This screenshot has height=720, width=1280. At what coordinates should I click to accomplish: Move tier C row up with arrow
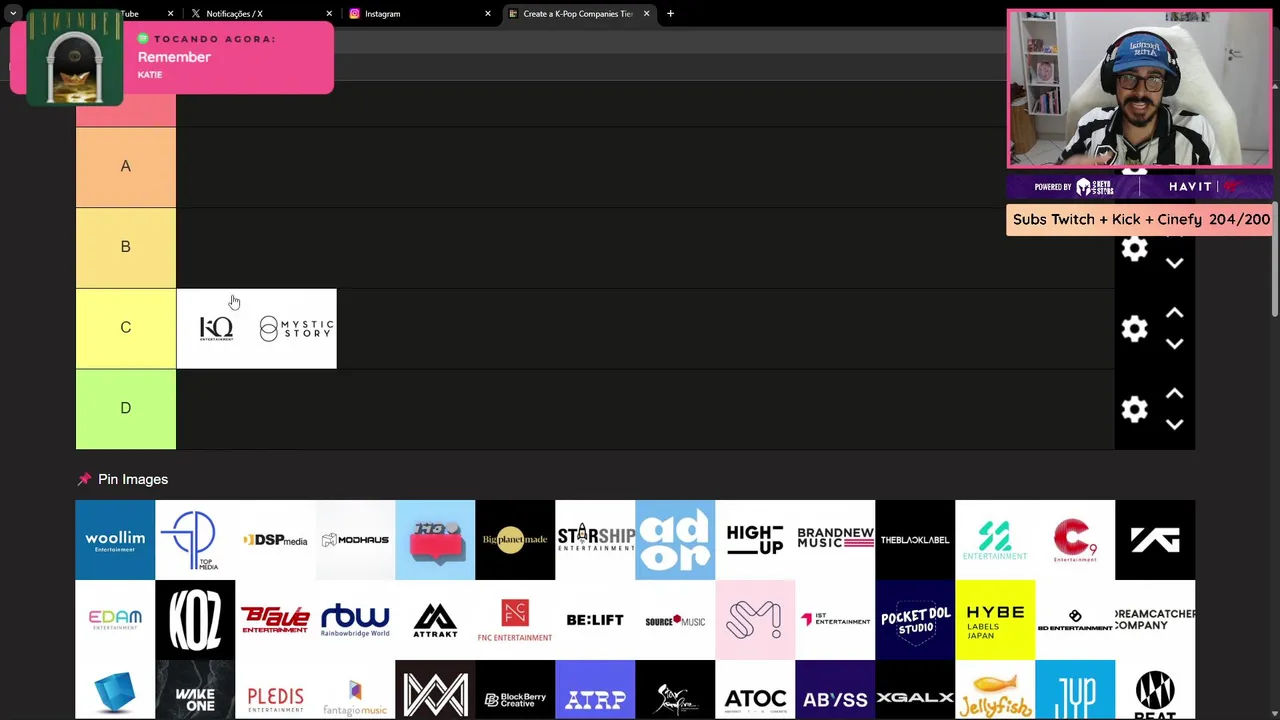point(1175,313)
